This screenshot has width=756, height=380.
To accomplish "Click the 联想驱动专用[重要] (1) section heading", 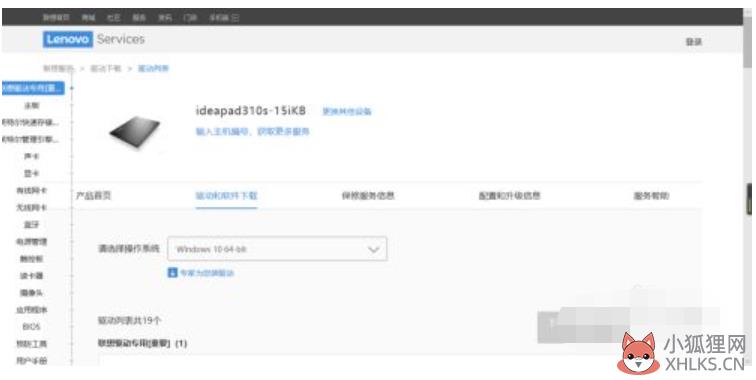I will tap(143, 343).
